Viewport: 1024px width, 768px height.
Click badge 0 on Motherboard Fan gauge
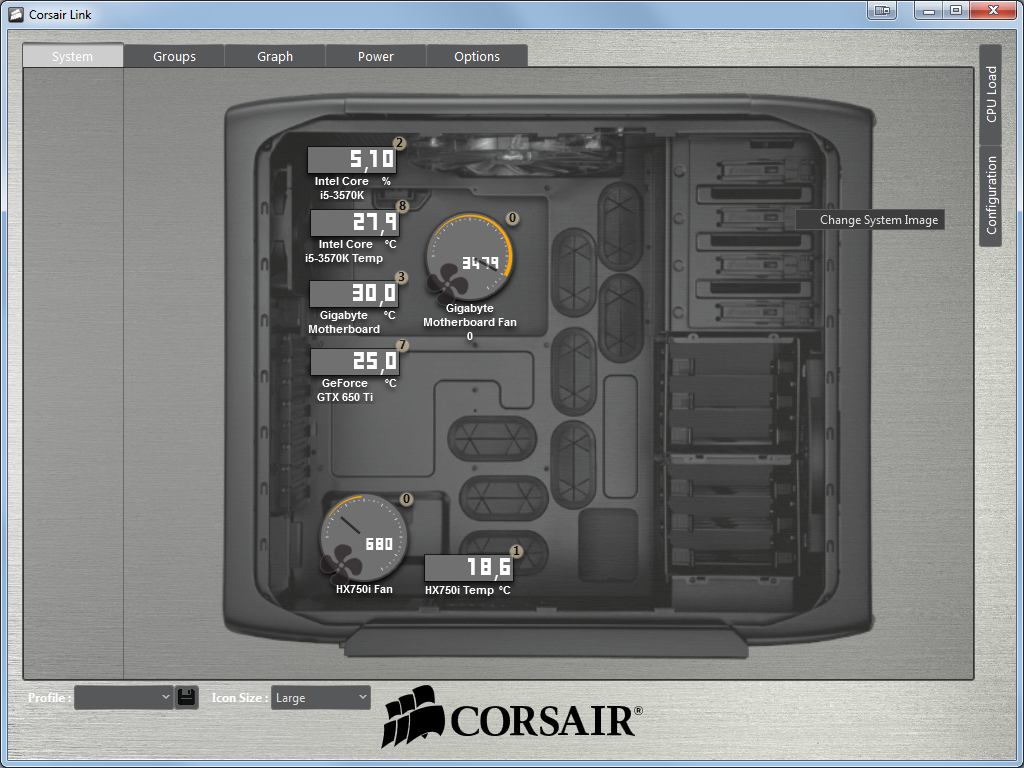pyautogui.click(x=513, y=218)
